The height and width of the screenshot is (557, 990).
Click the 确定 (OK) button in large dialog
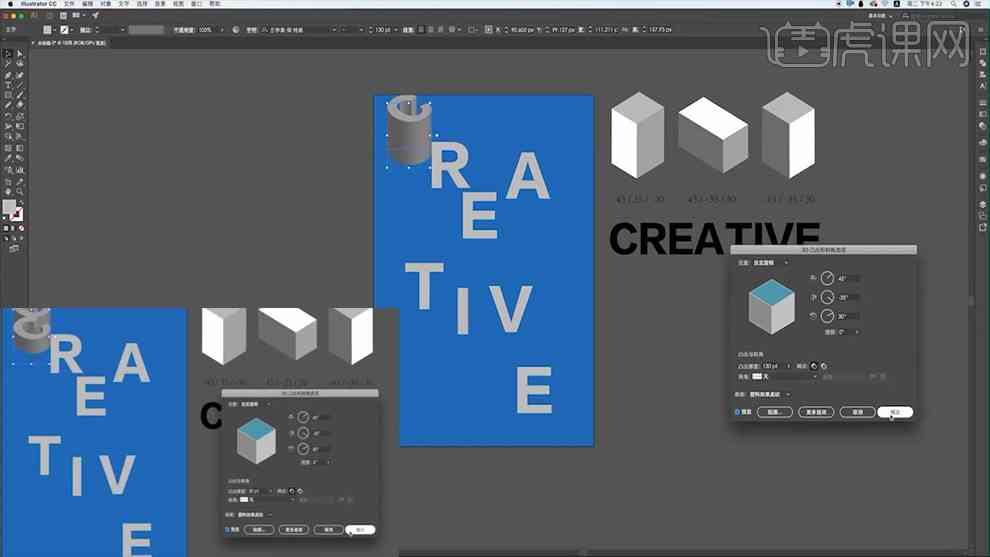click(x=895, y=412)
